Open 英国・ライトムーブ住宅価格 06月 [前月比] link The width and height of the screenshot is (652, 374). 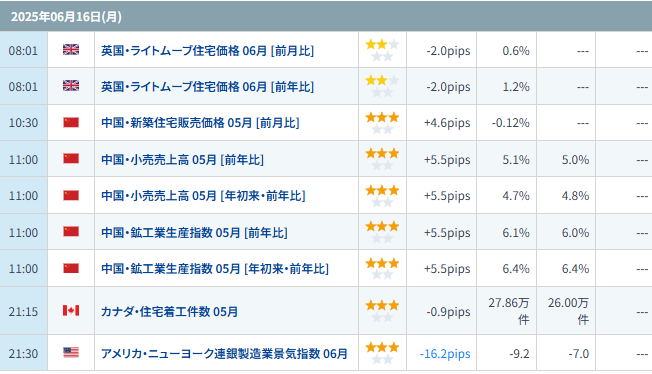tap(207, 51)
